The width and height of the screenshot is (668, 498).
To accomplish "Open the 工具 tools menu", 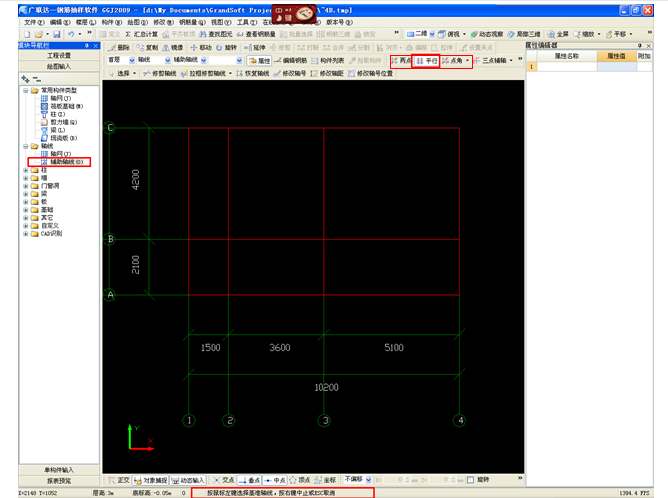I will coord(247,22).
